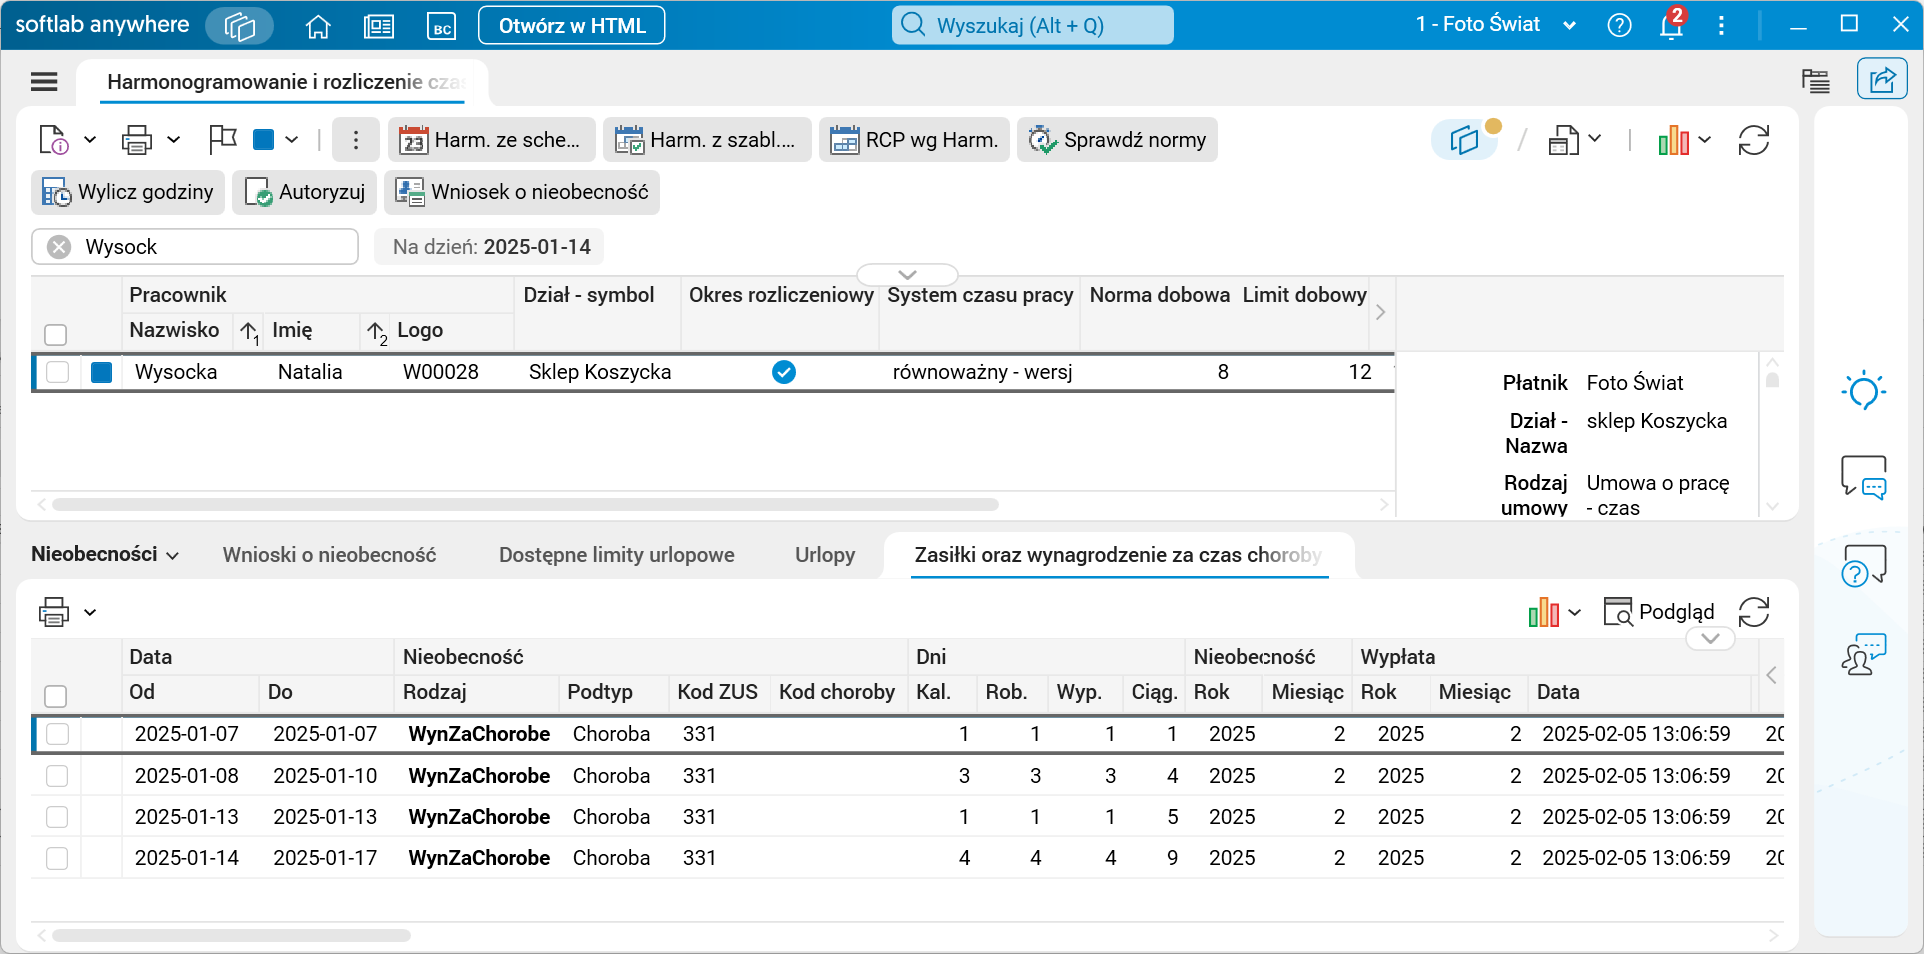
Task: Select checkbox for 2025-01-08 absence row
Action: click(x=57, y=776)
